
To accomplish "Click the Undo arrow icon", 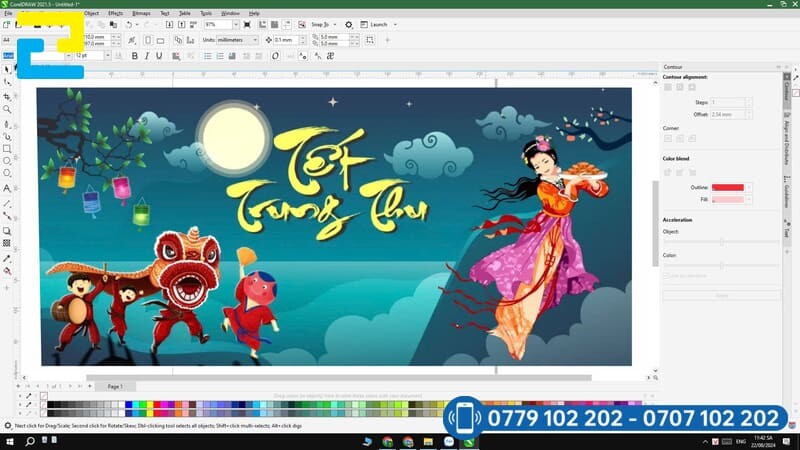I will [x=129, y=24].
